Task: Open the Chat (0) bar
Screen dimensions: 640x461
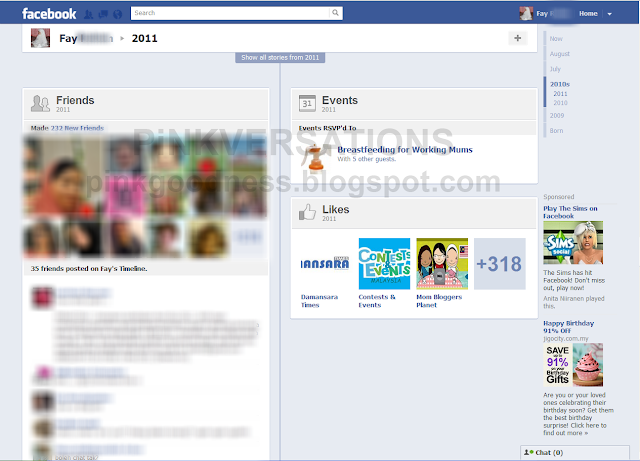Action: point(575,452)
